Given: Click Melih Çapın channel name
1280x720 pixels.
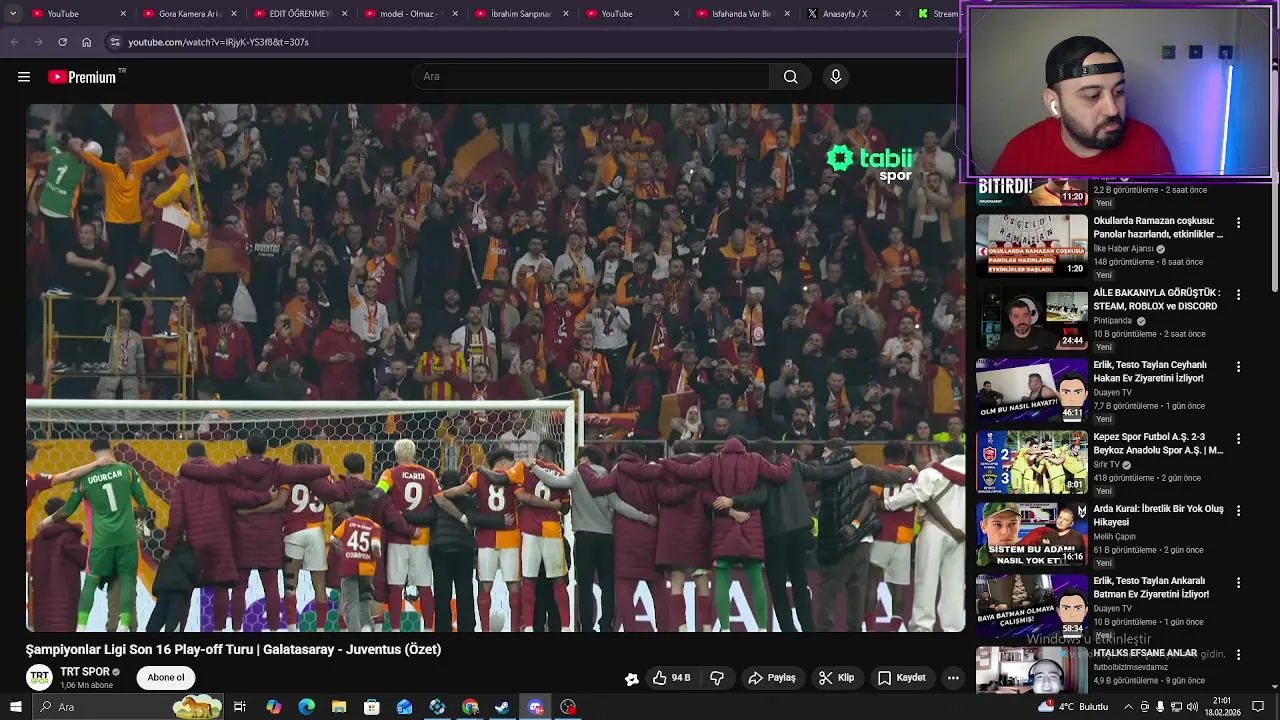Looking at the screenshot, I should tap(1114, 537).
